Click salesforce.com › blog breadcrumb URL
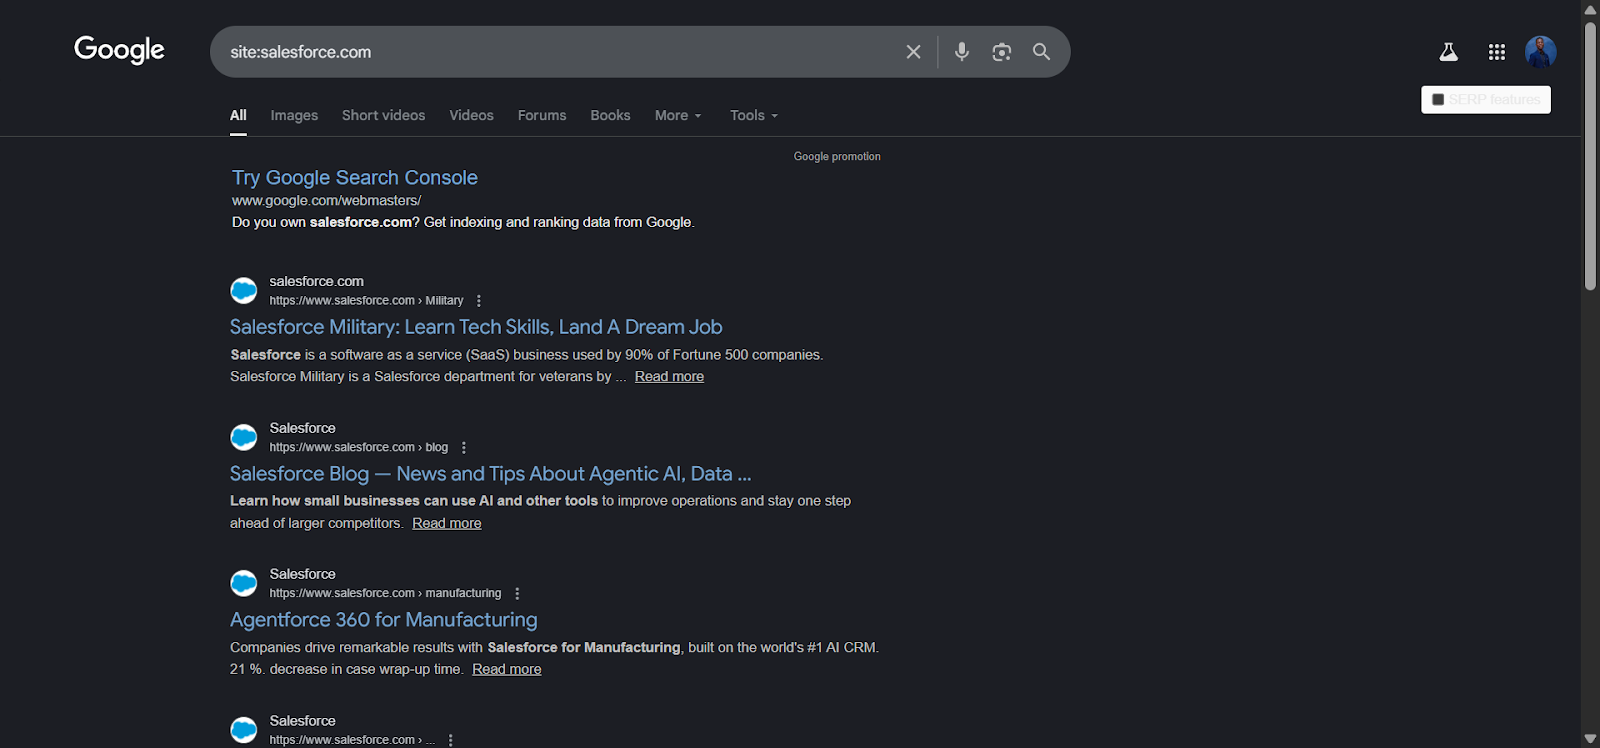Screen dimensions: 1600x748 pyautogui.click(x=358, y=448)
